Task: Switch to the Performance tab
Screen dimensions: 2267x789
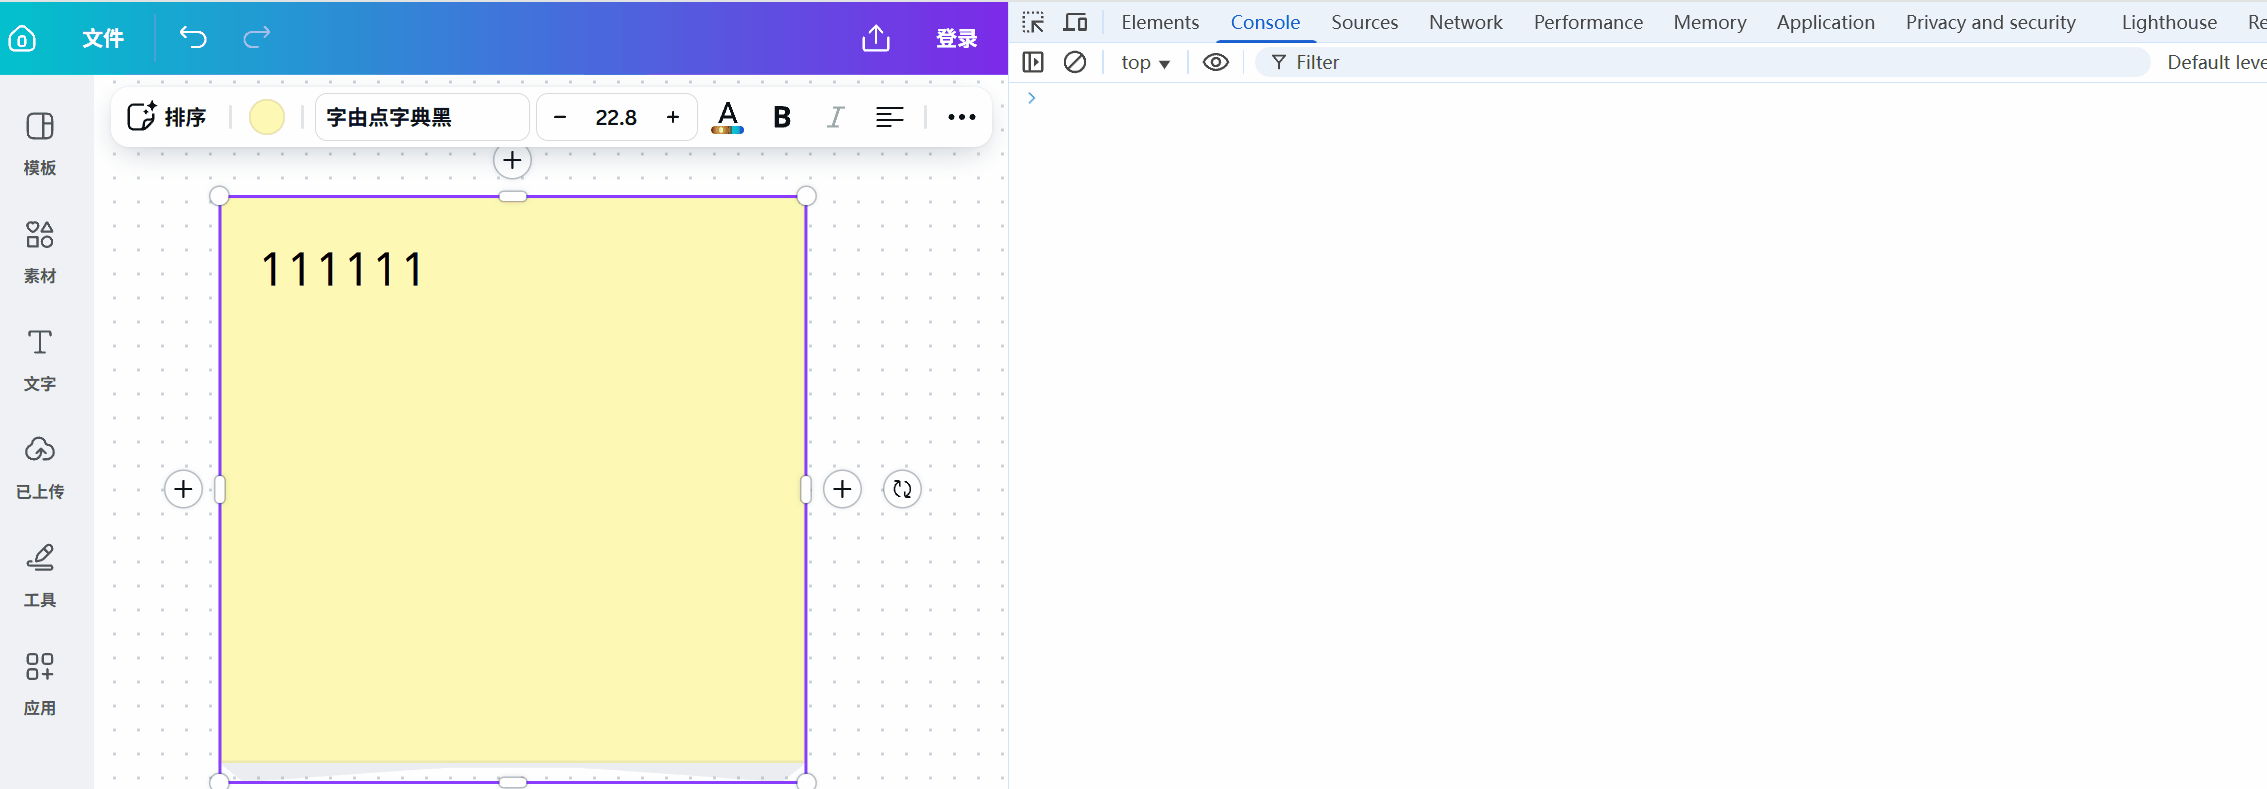Action: [x=1588, y=22]
